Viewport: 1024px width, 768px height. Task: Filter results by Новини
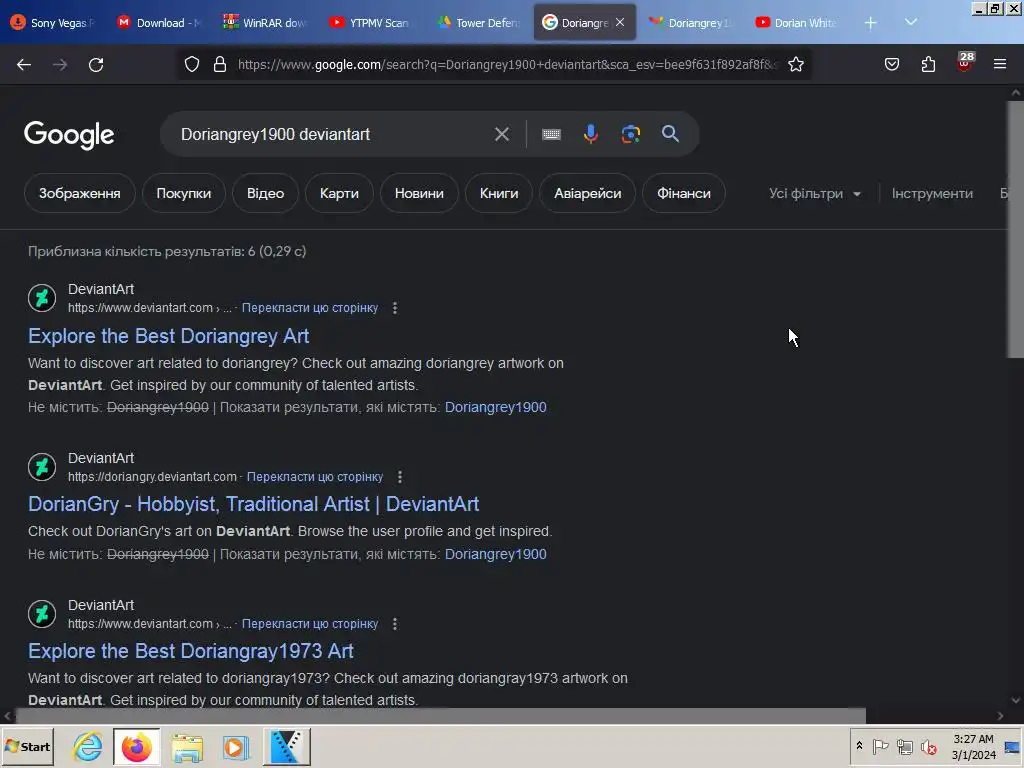[419, 193]
